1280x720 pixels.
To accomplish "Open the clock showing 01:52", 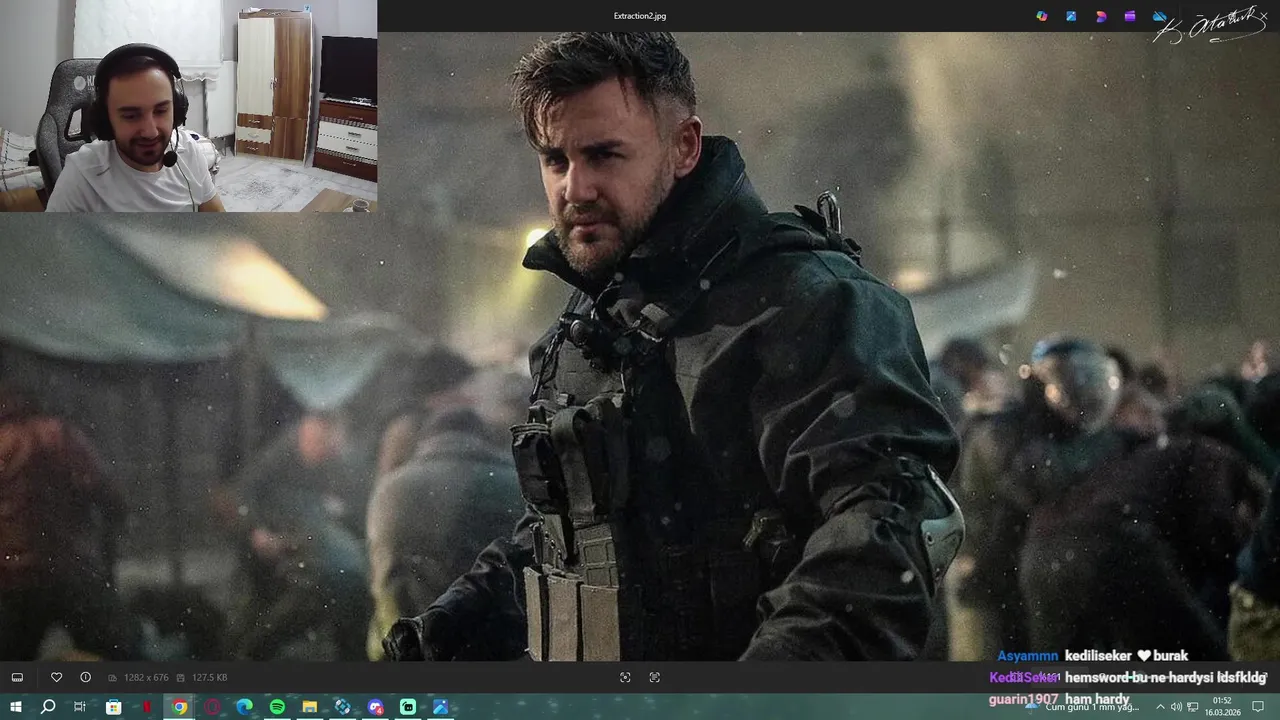I will [1222, 707].
